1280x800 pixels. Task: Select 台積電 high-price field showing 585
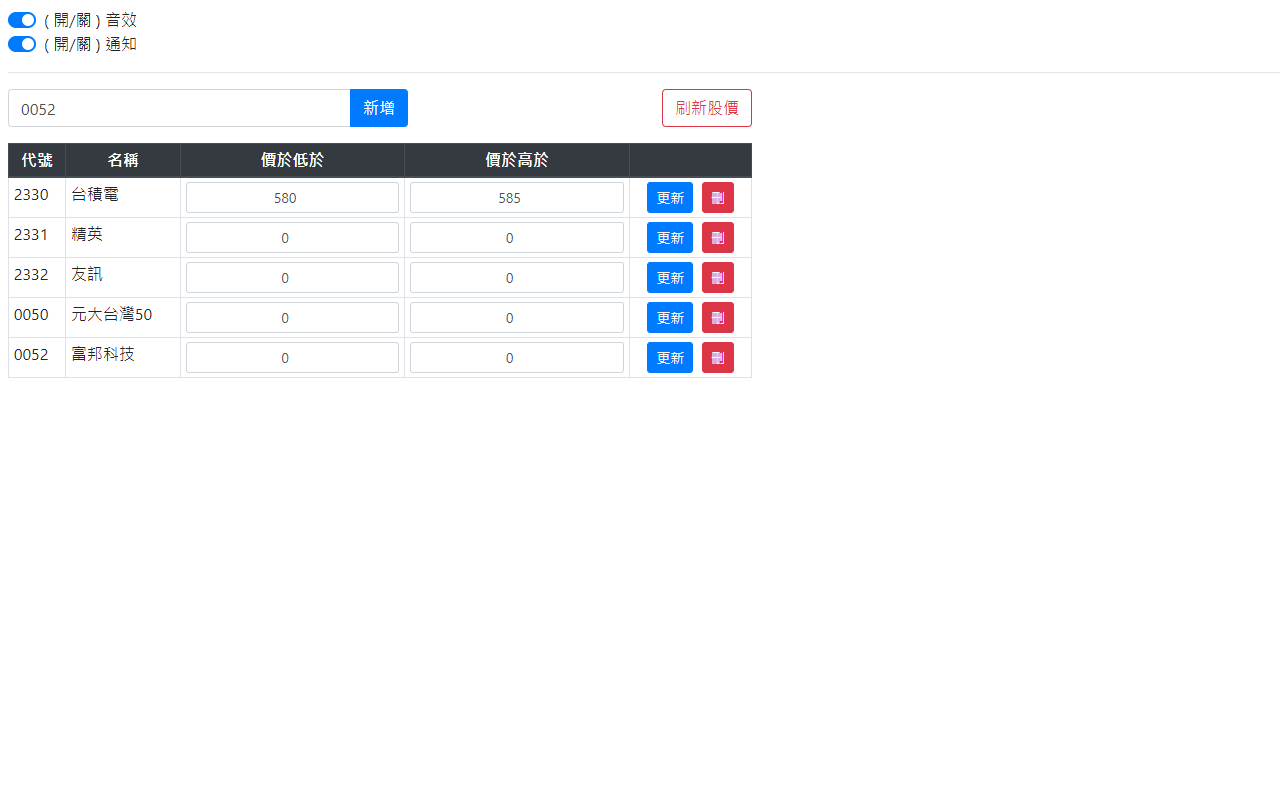516,197
